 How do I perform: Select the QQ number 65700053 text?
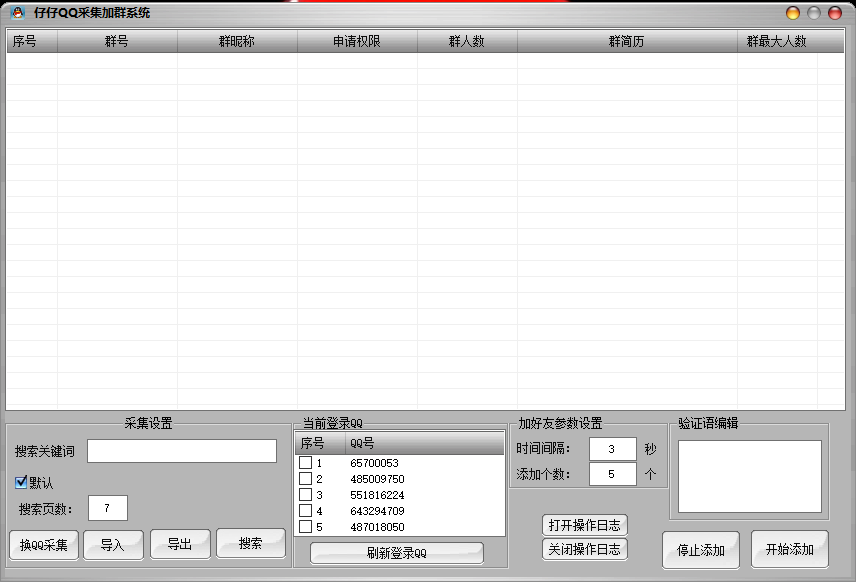[x=374, y=463]
